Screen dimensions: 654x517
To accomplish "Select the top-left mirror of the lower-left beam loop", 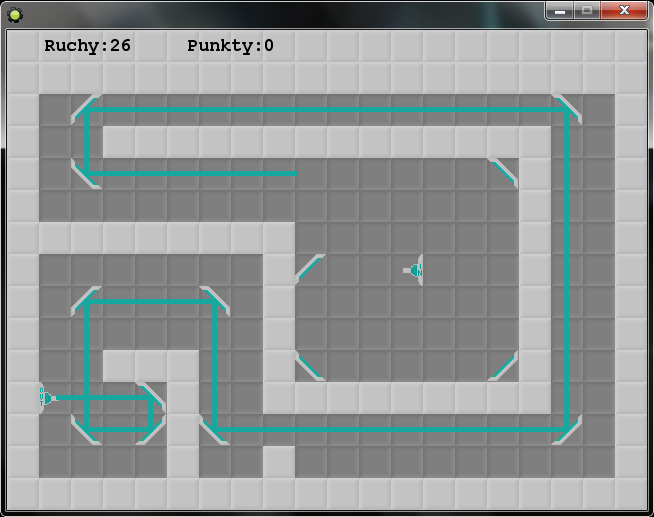I will pos(87,301).
